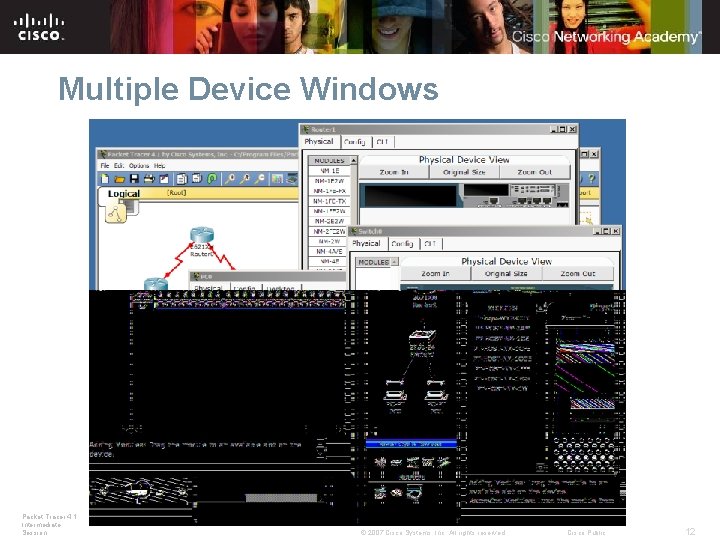Screen dimensions: 720x540
Task: Open the Edit menu
Action: click(x=119, y=165)
